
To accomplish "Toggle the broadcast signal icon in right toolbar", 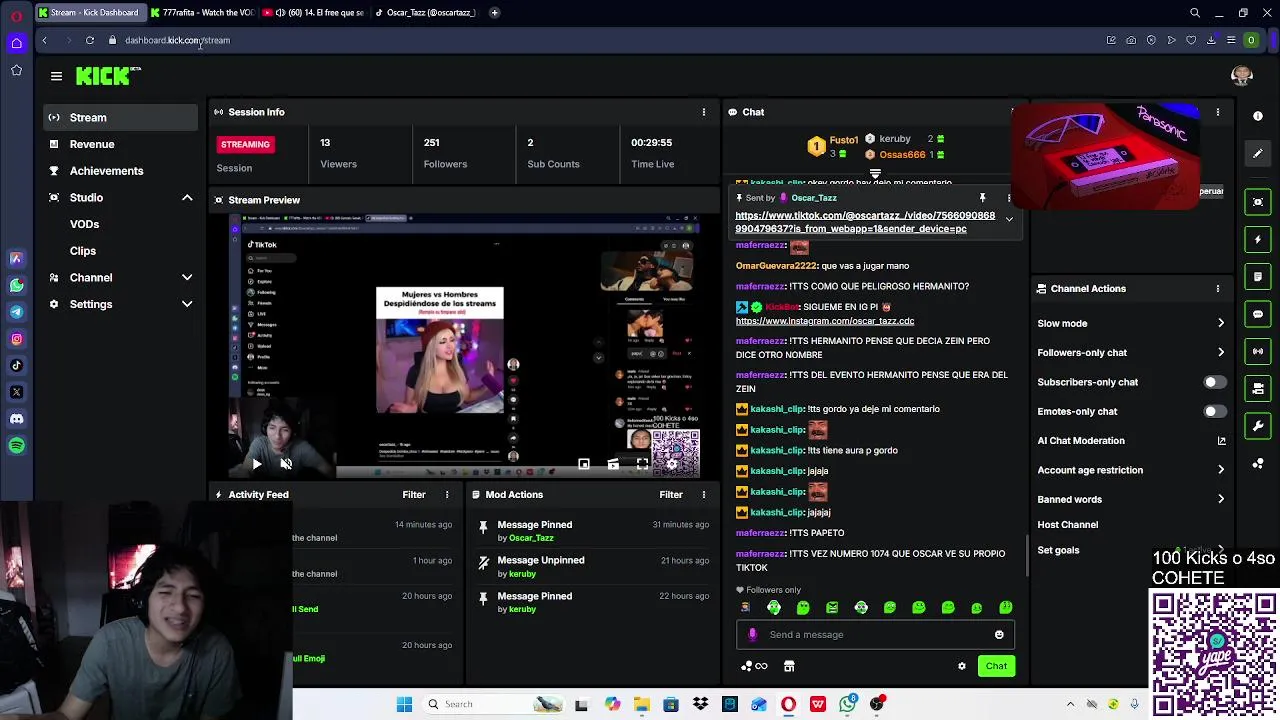I will 1258,351.
